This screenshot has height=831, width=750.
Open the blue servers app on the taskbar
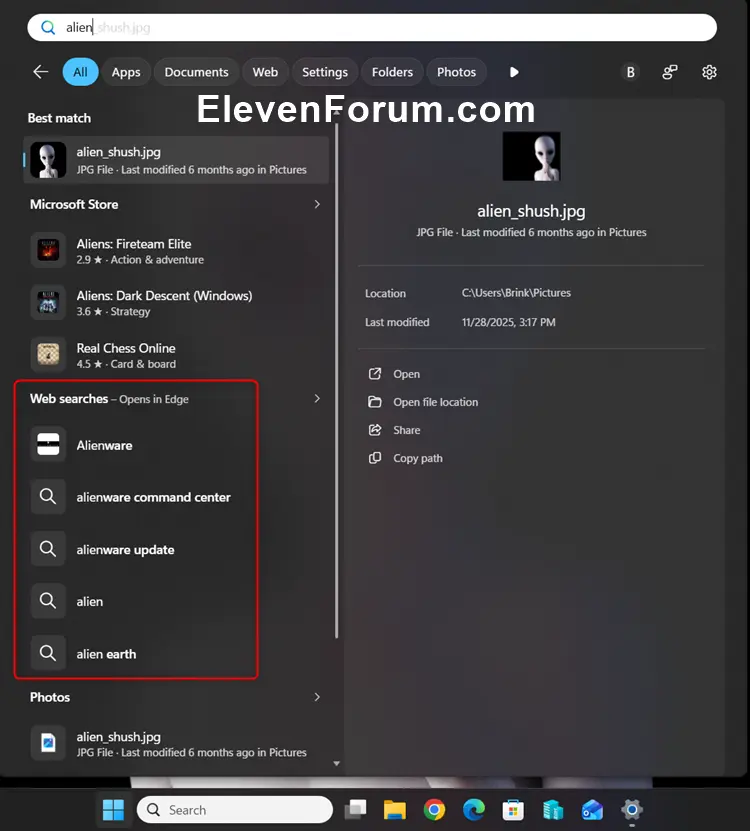(x=553, y=809)
